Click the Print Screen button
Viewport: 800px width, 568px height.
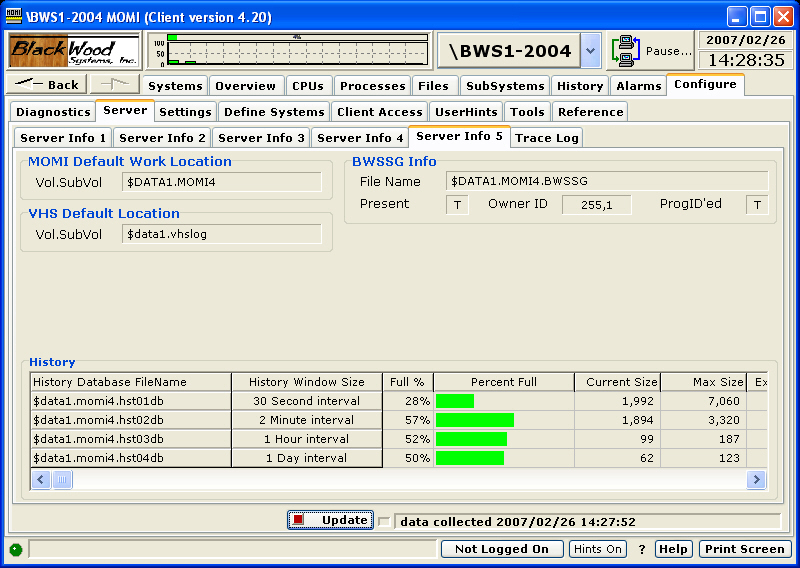point(744,549)
